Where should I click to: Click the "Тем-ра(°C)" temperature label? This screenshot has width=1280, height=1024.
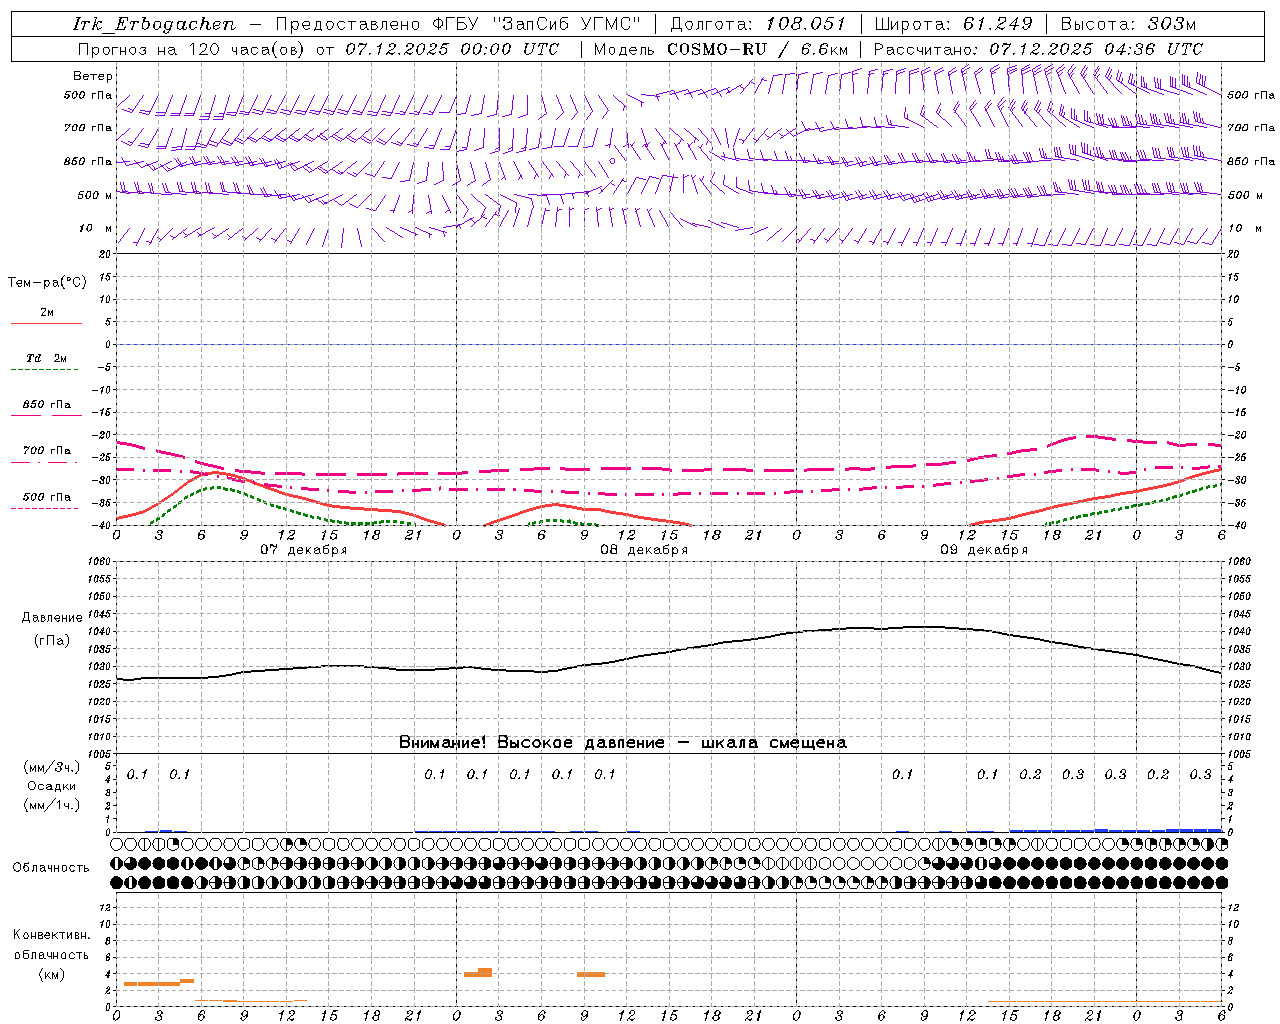point(47,282)
